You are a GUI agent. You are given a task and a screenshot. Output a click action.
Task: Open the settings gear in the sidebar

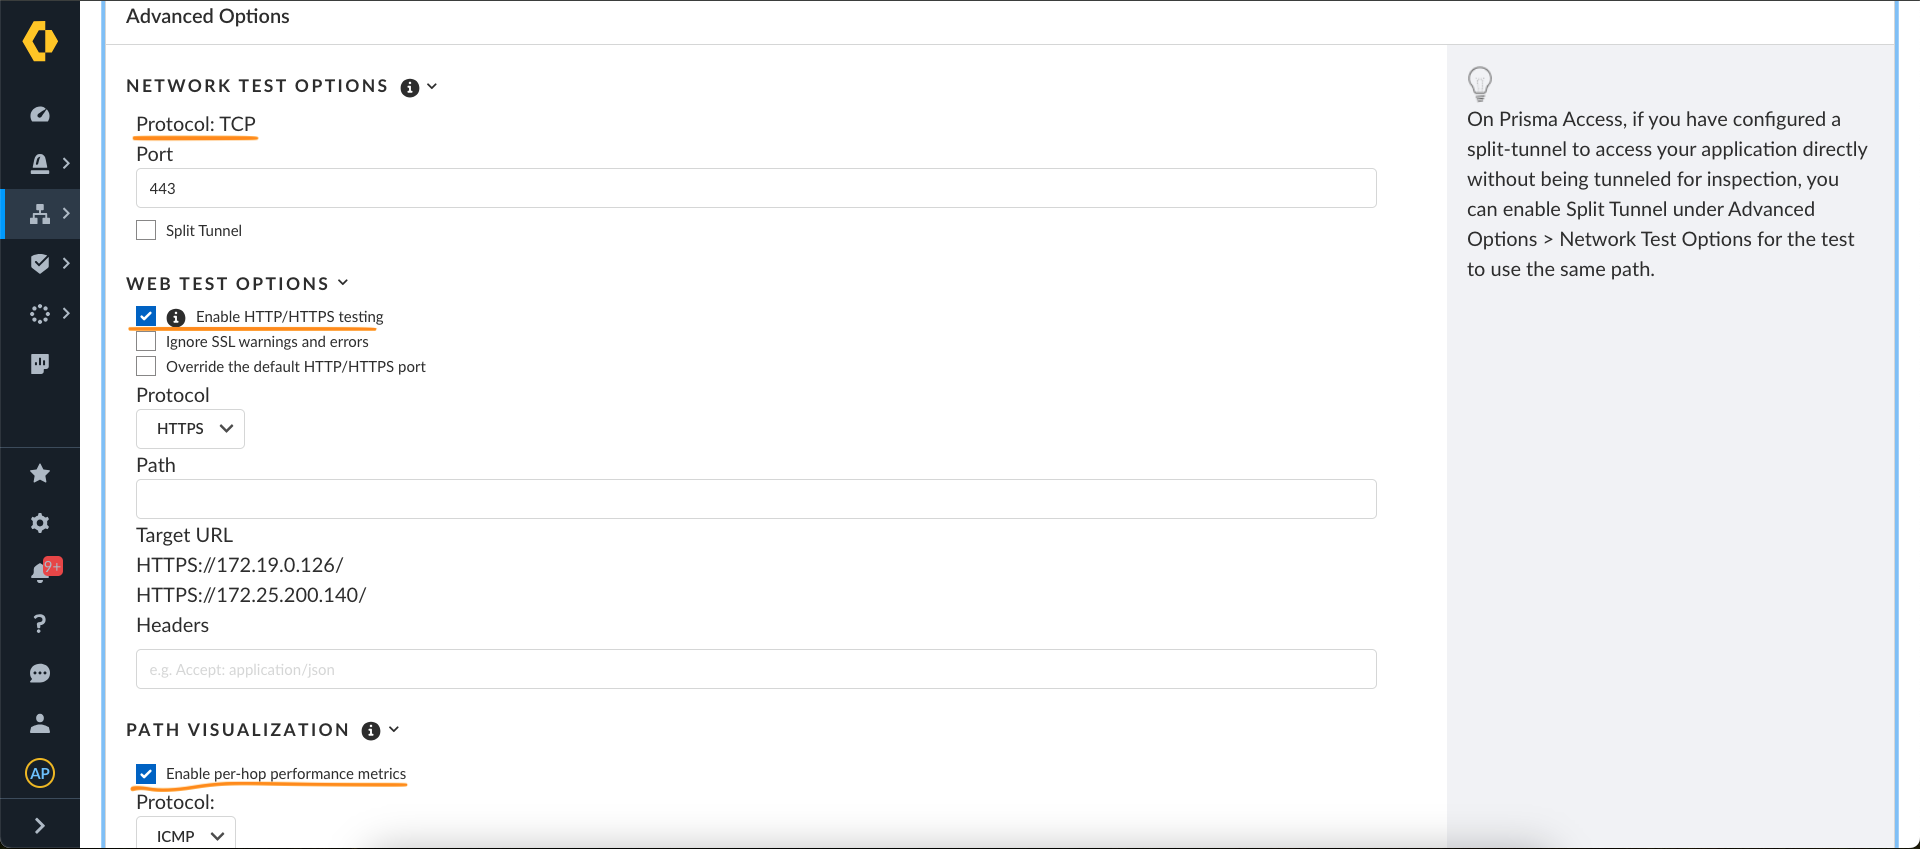40,523
